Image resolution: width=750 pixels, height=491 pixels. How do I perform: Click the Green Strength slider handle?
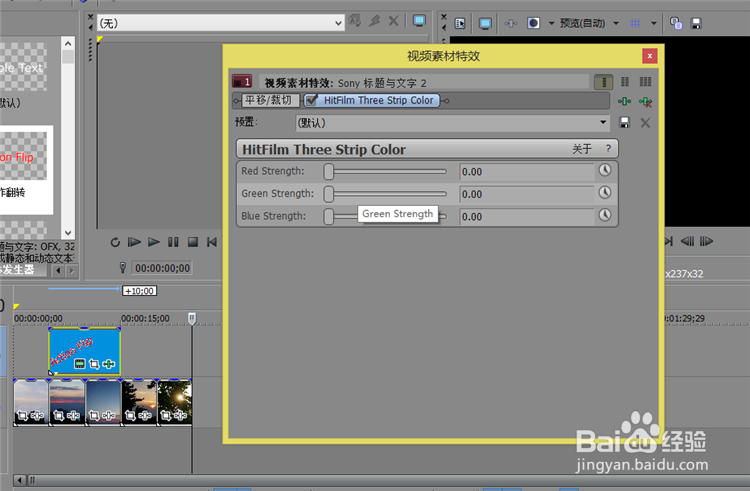[329, 194]
